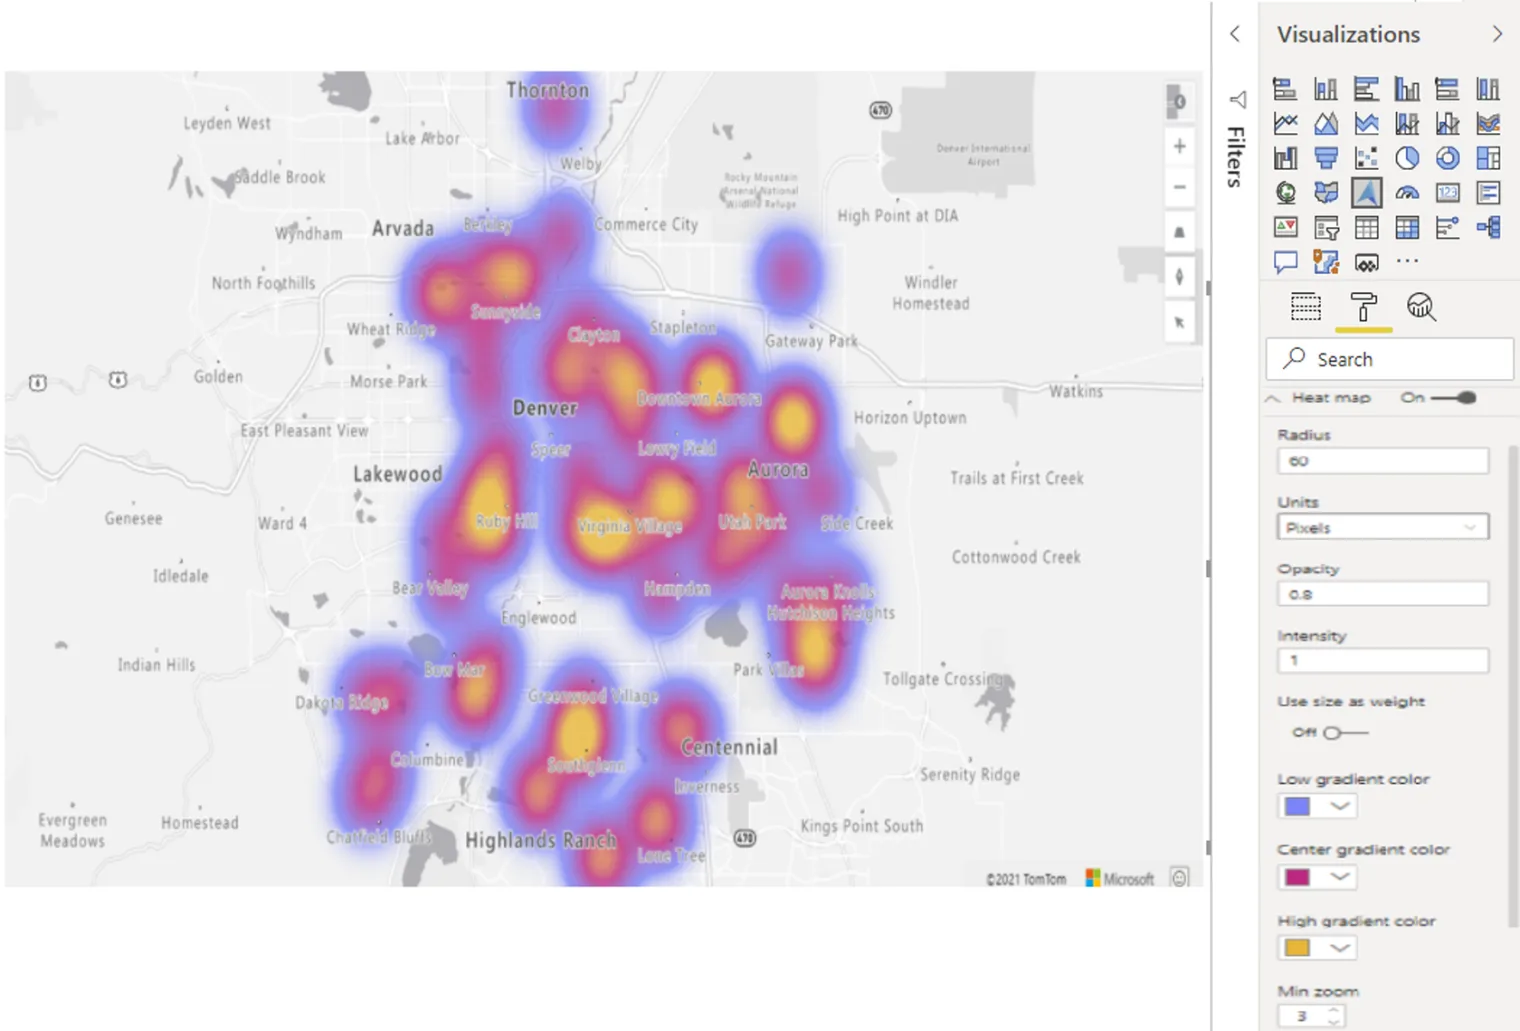The image size is (1520, 1031).
Task: Open Center gradient color picker dropdown
Action: (1340, 877)
